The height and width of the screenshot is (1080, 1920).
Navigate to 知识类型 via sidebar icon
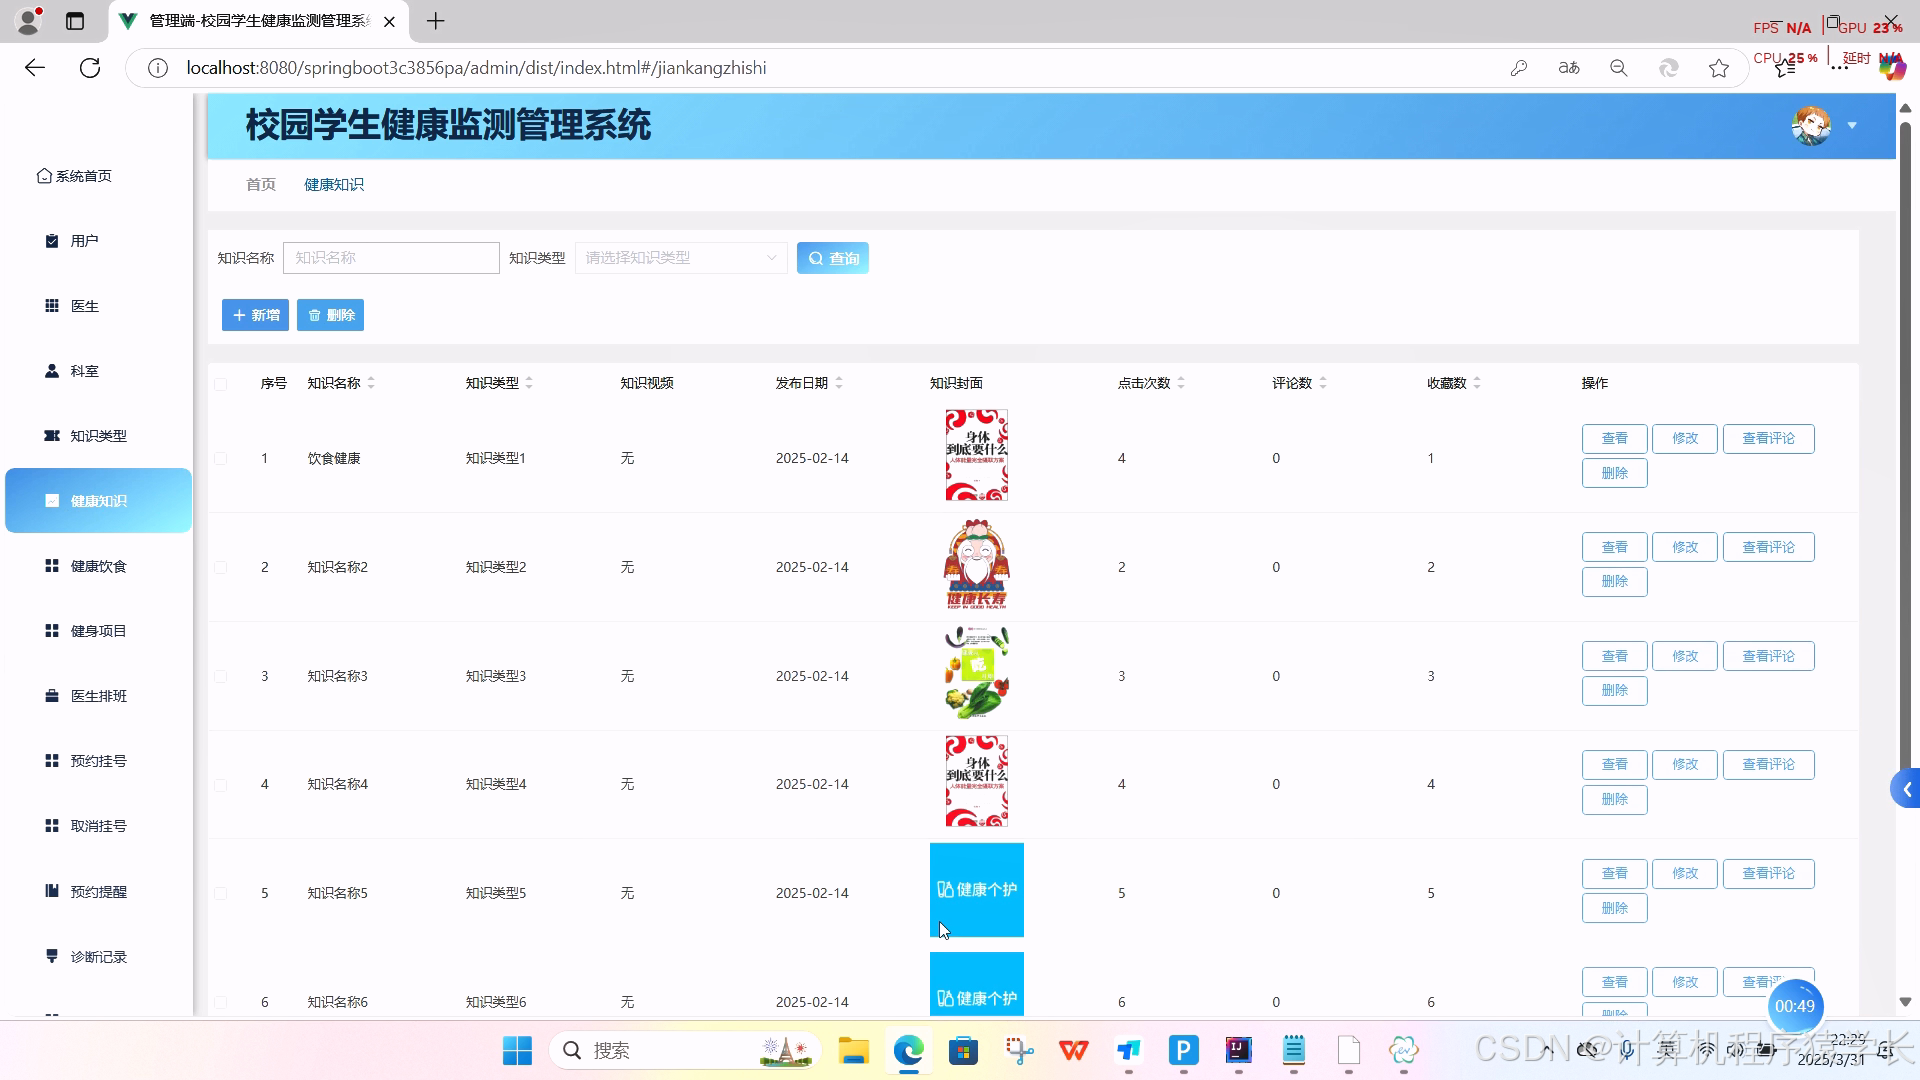coord(97,436)
